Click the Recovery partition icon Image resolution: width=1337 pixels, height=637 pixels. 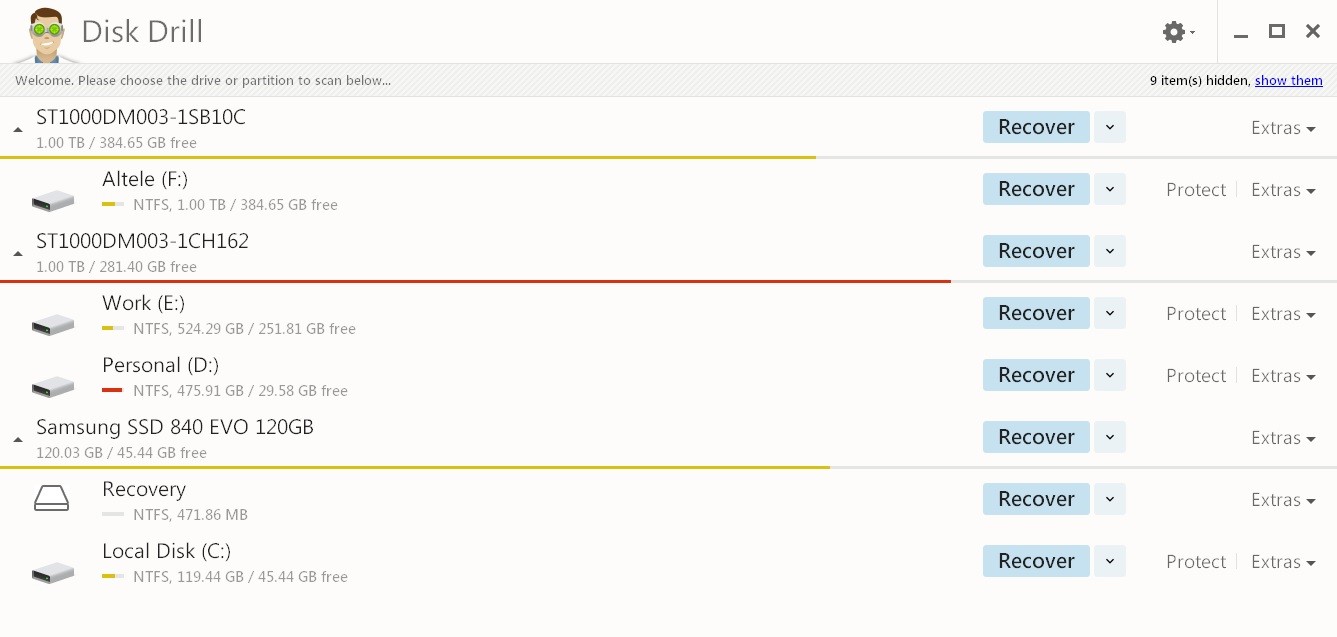pos(52,498)
